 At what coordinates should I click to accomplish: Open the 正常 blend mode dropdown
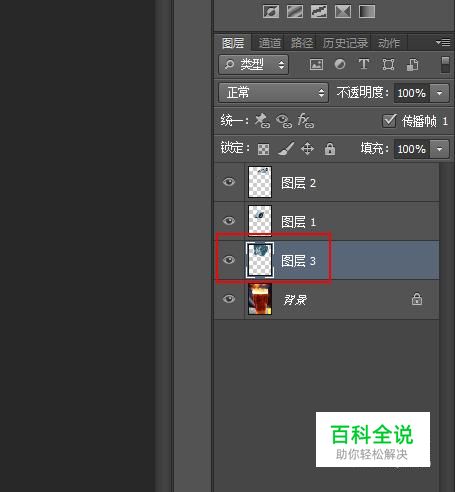(274, 92)
